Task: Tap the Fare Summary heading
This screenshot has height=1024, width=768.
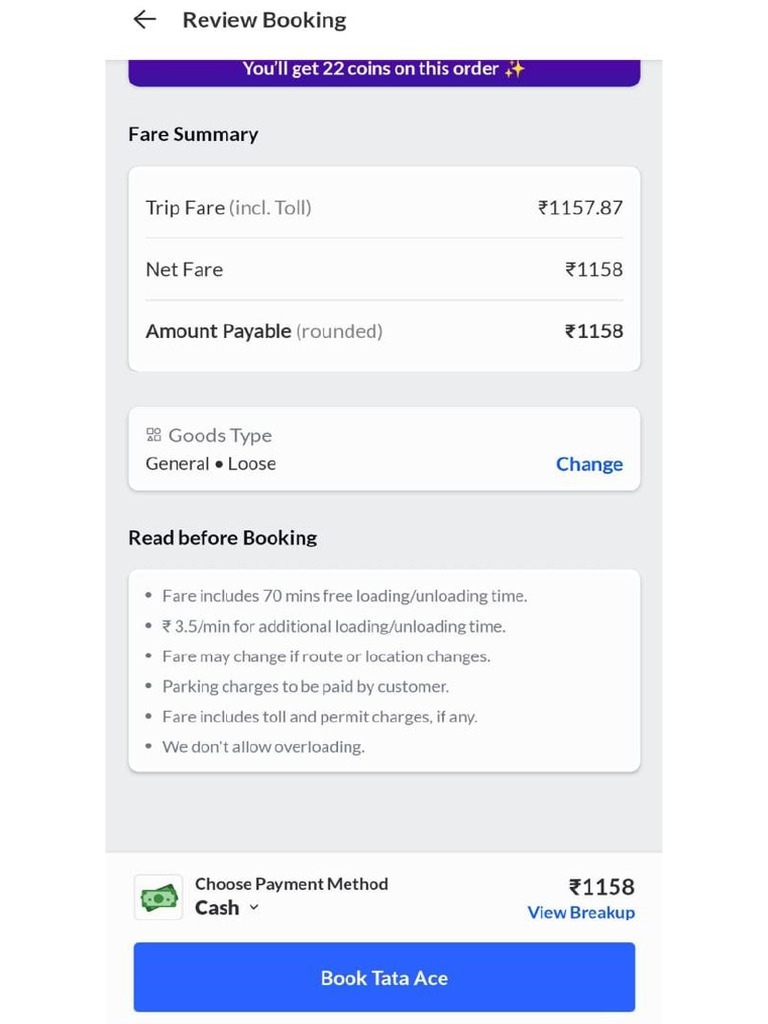Action: 193,134
